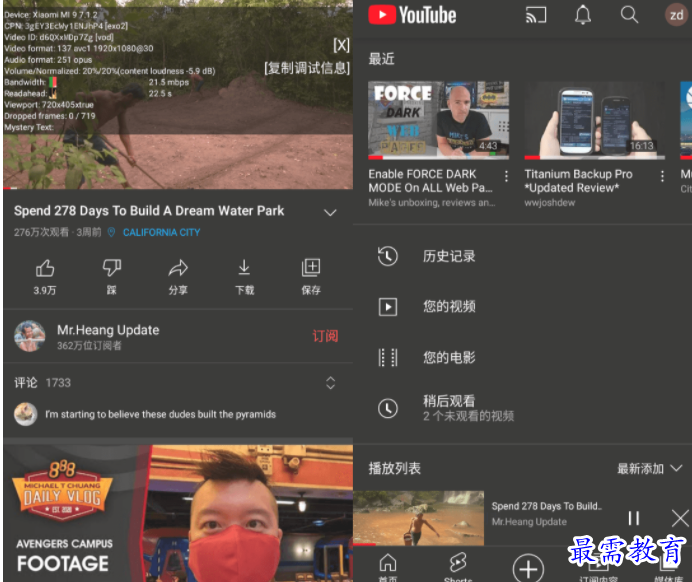
Task: Open more options for Titanium Backup Pro video
Action: pyautogui.click(x=662, y=176)
